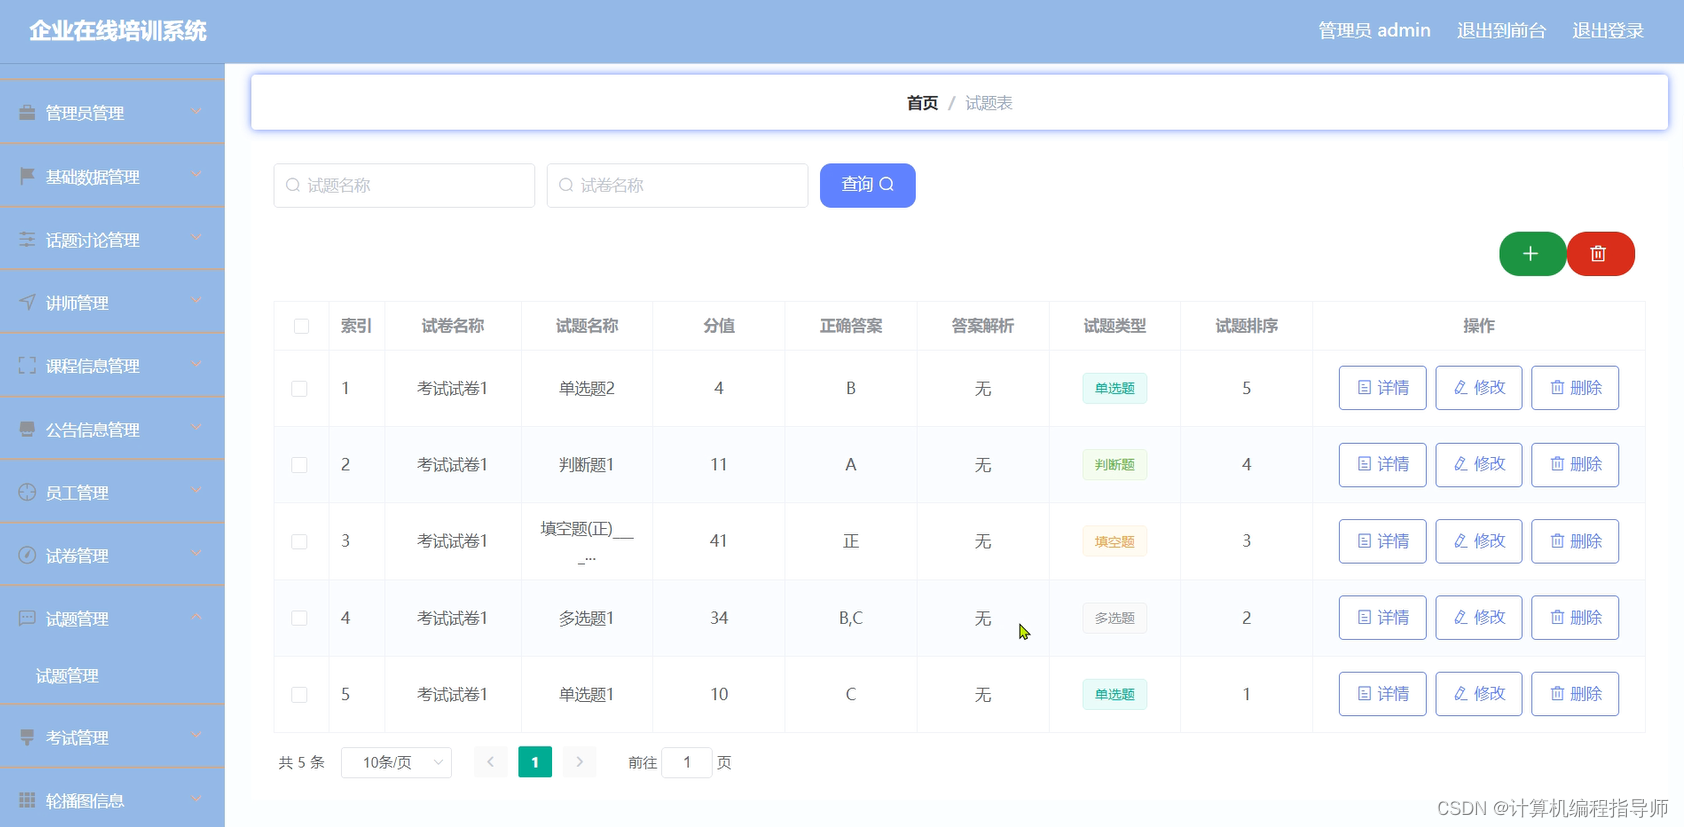
Task: Open 详情 for row 填空题(正)
Action: [1382, 541]
